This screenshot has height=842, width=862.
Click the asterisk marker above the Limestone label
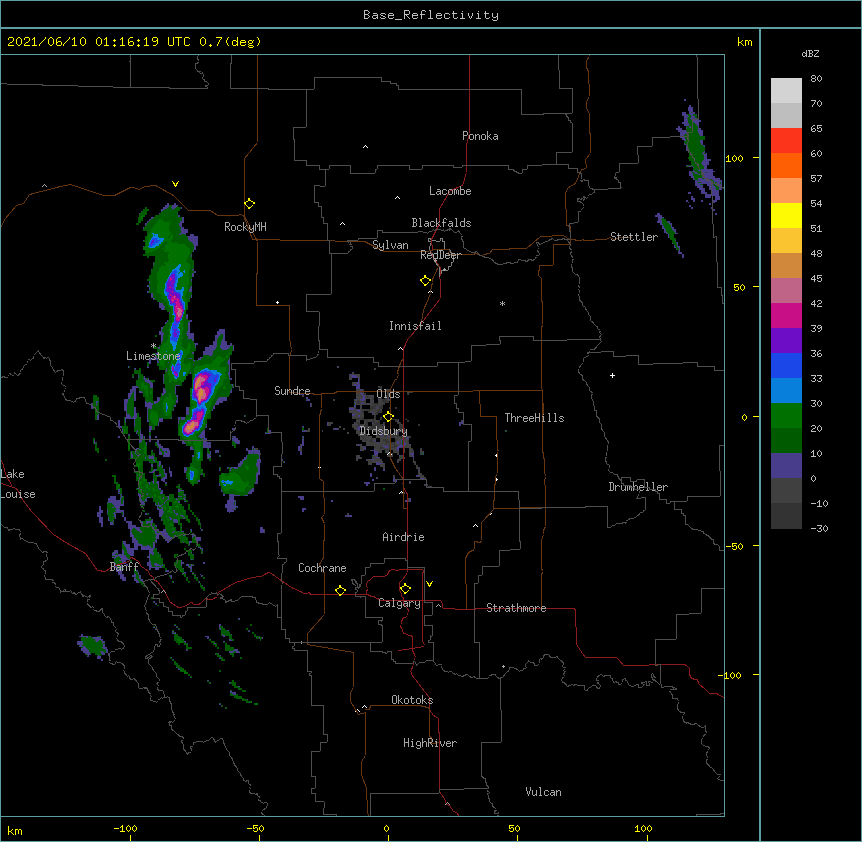click(x=153, y=346)
